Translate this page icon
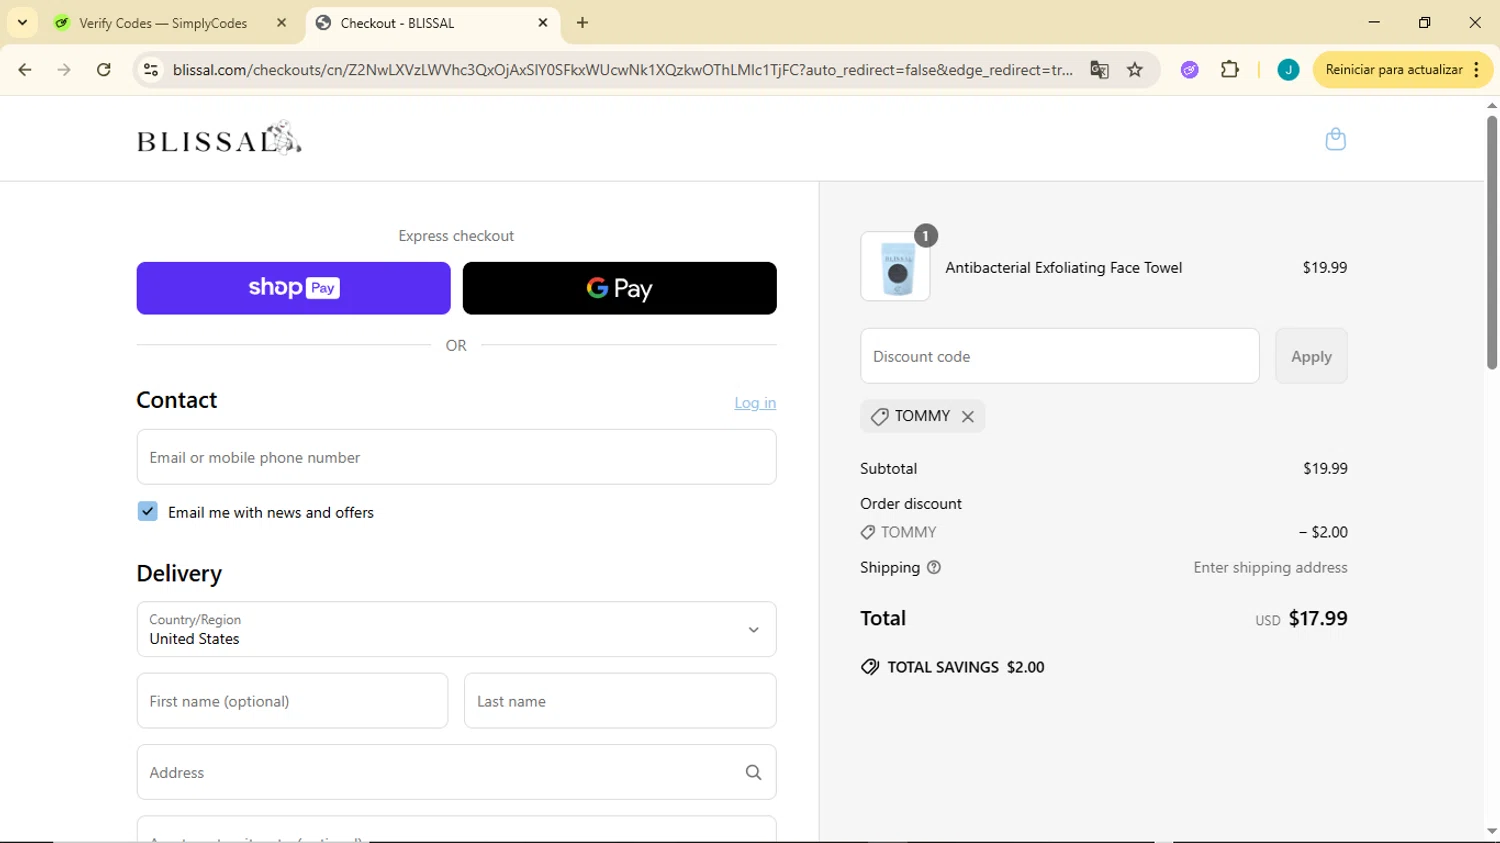 tap(1099, 70)
